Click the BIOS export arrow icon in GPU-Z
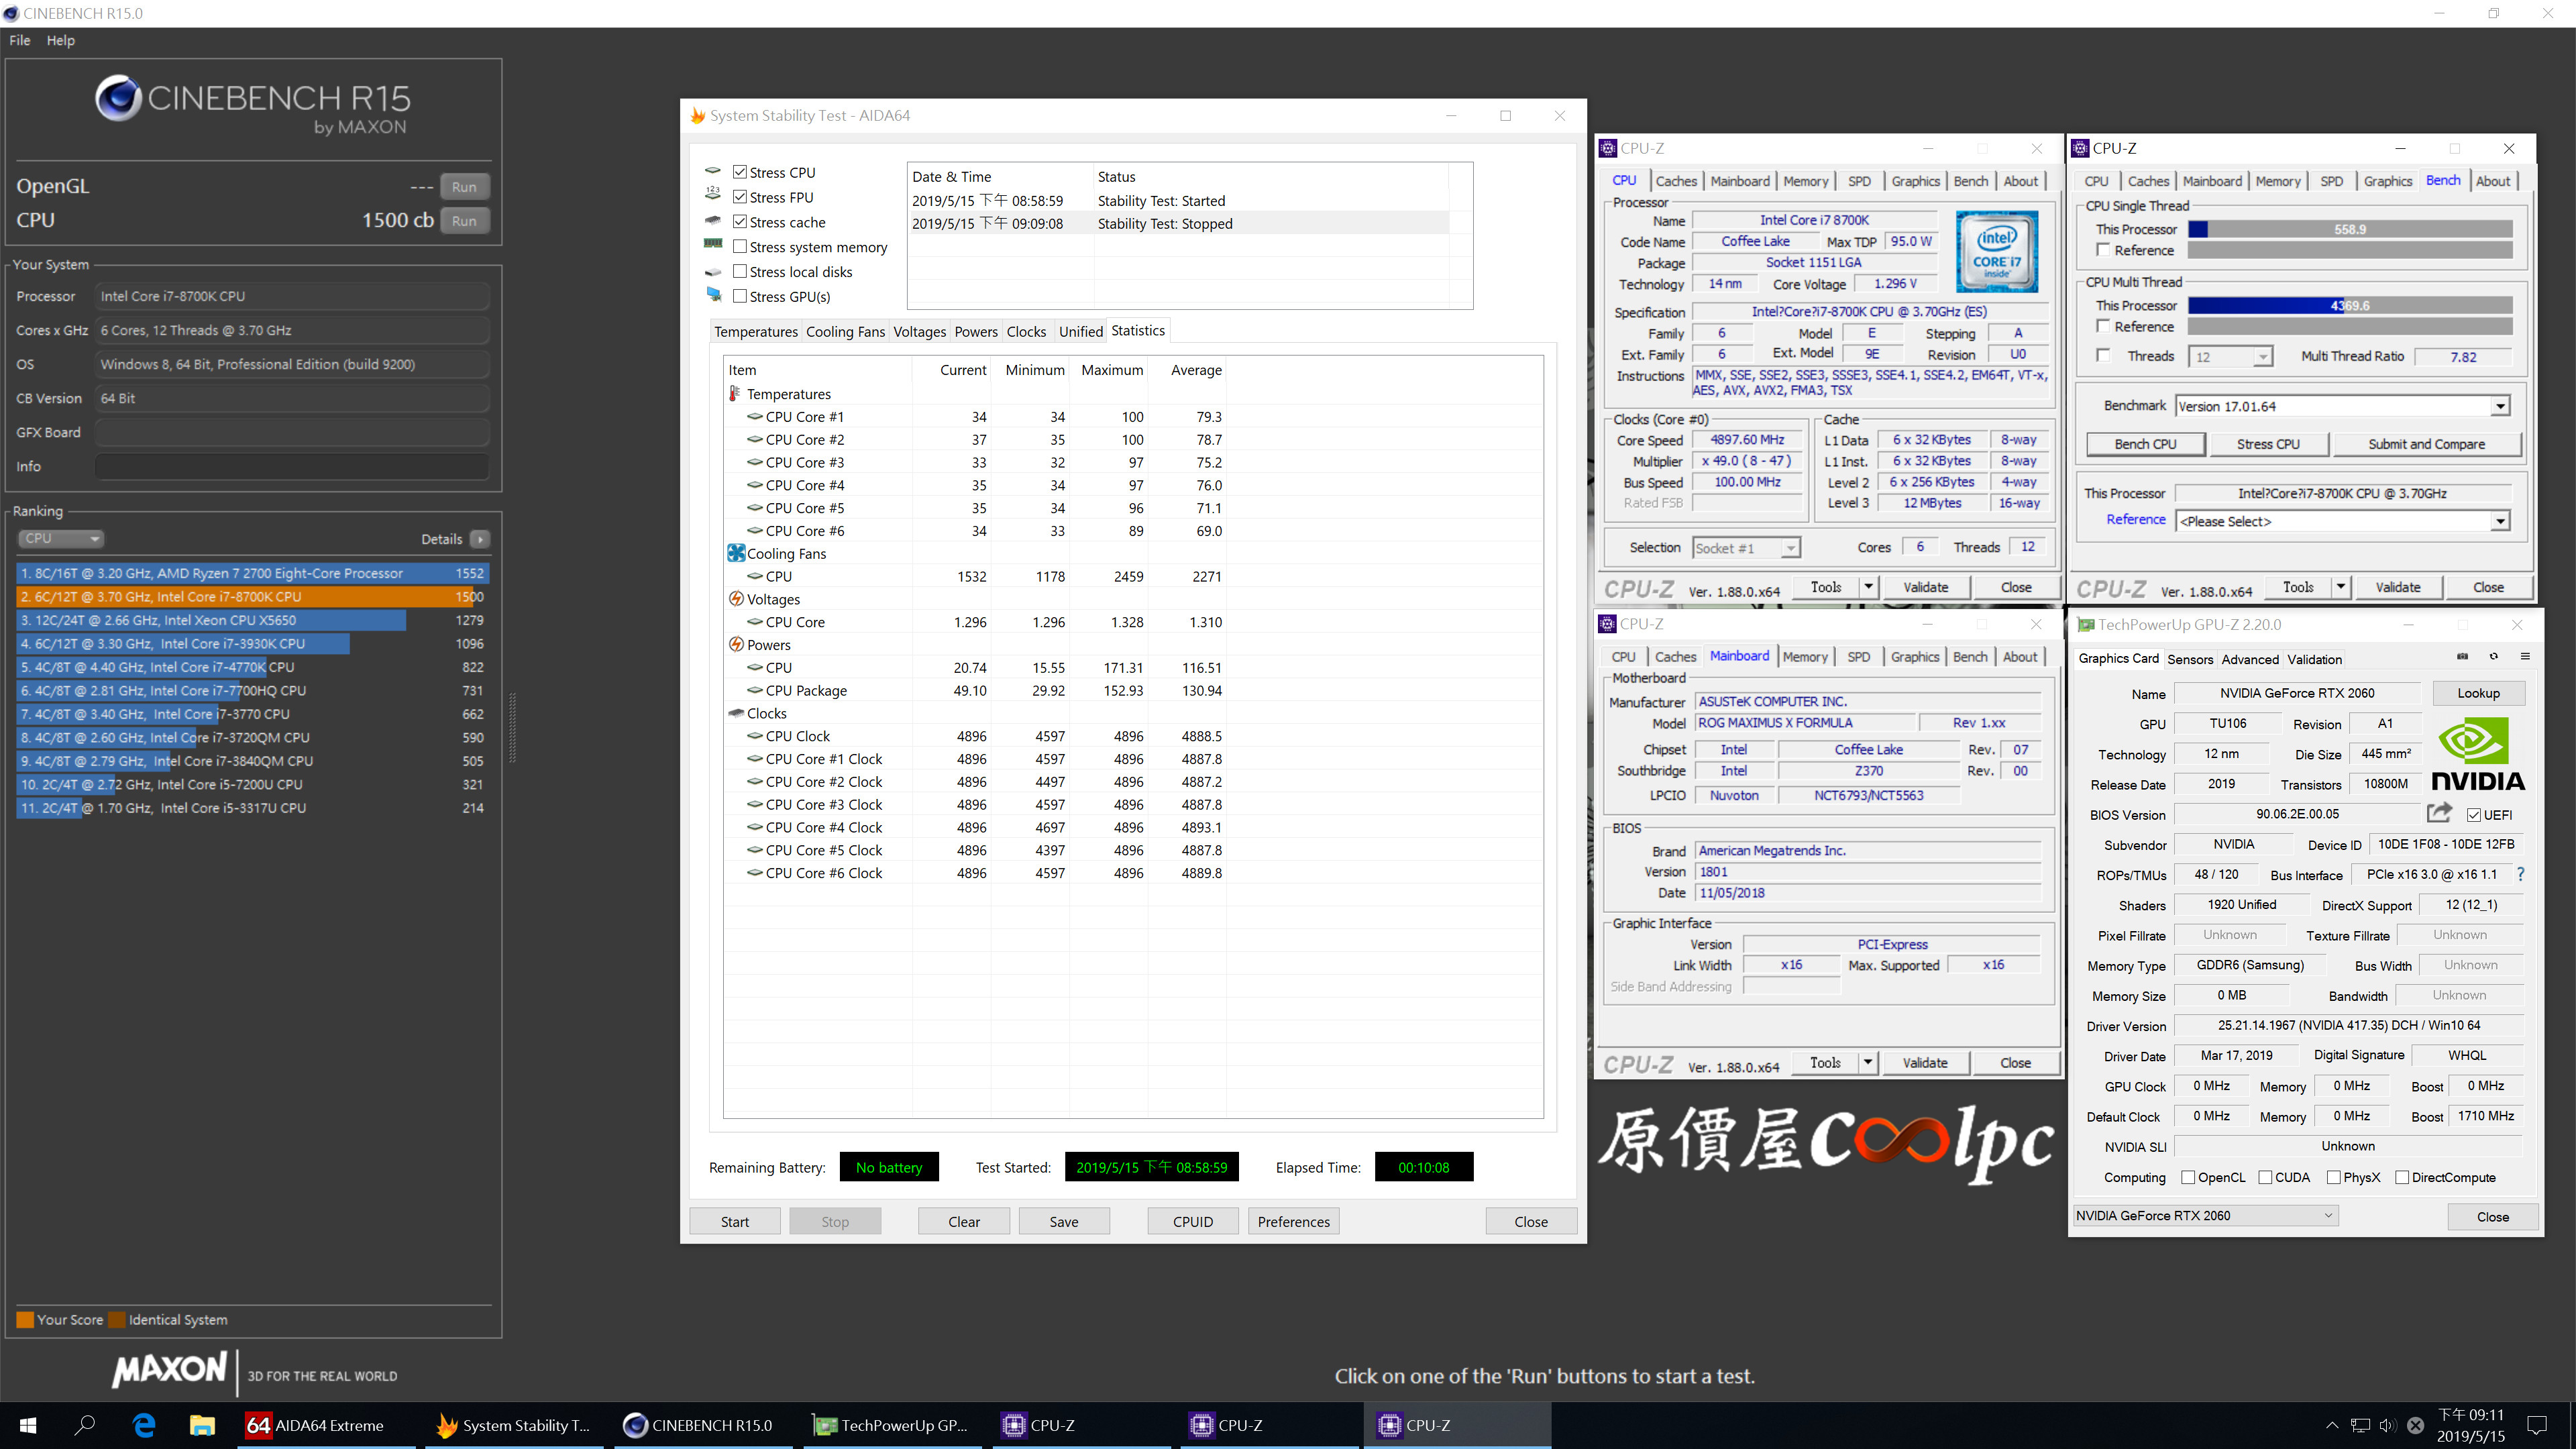 tap(2440, 813)
